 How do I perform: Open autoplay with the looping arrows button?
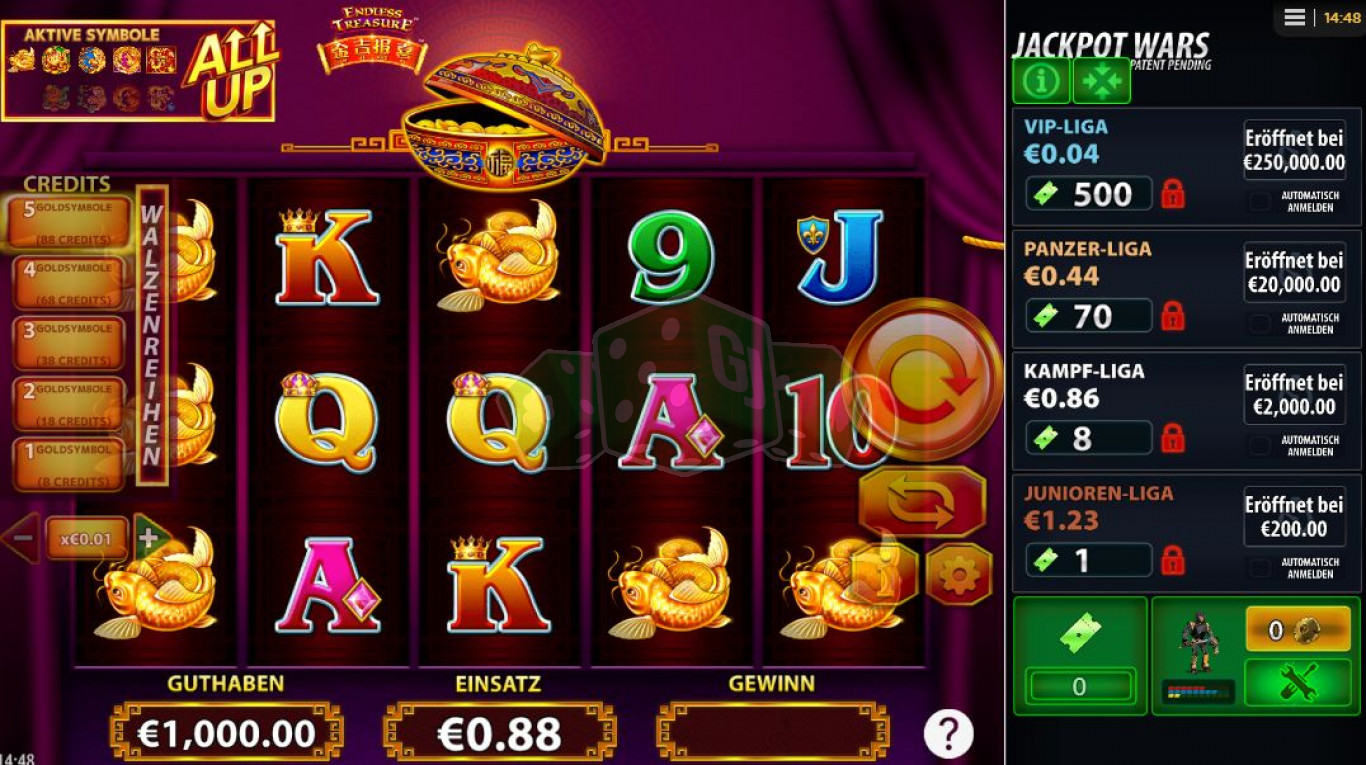pyautogui.click(x=922, y=502)
